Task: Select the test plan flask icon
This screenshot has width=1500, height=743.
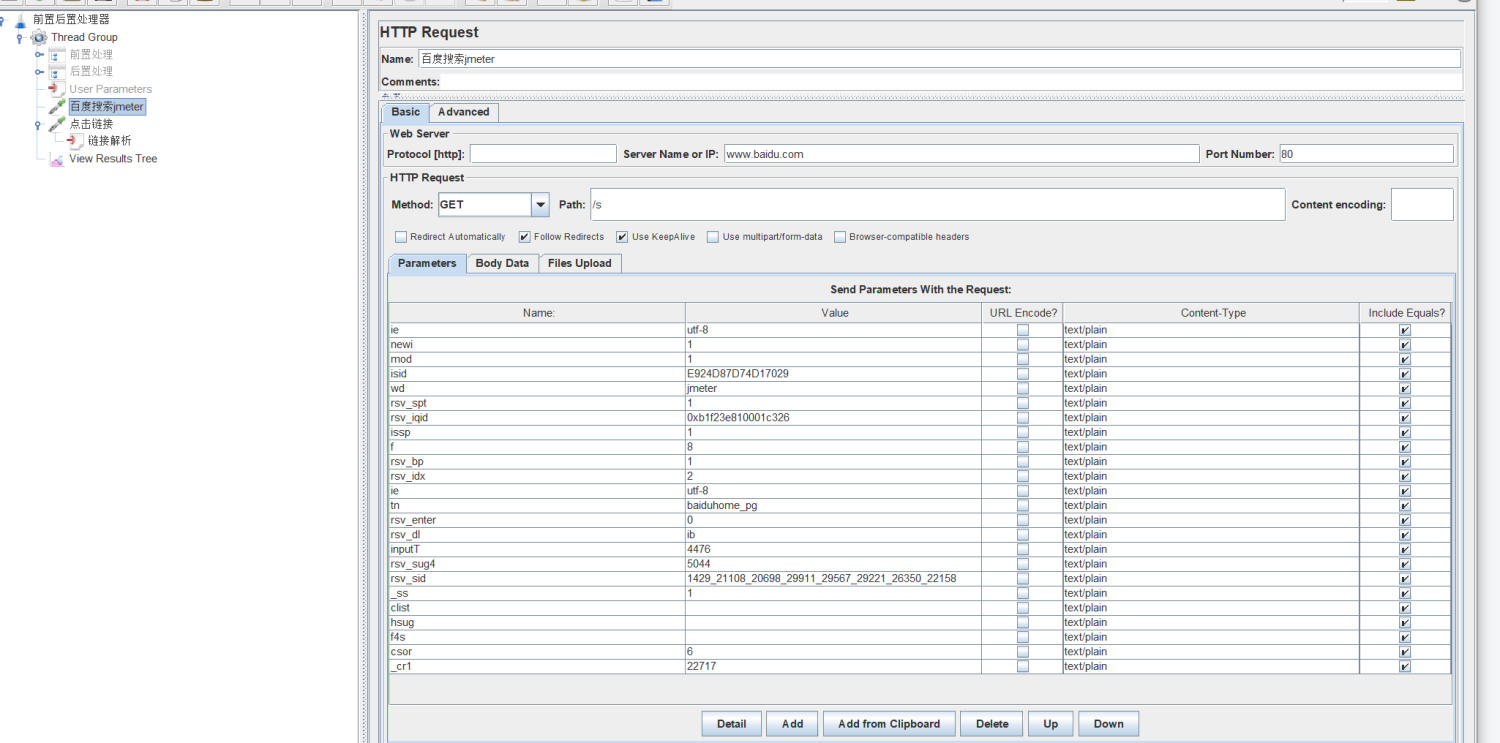Action: 21,19
